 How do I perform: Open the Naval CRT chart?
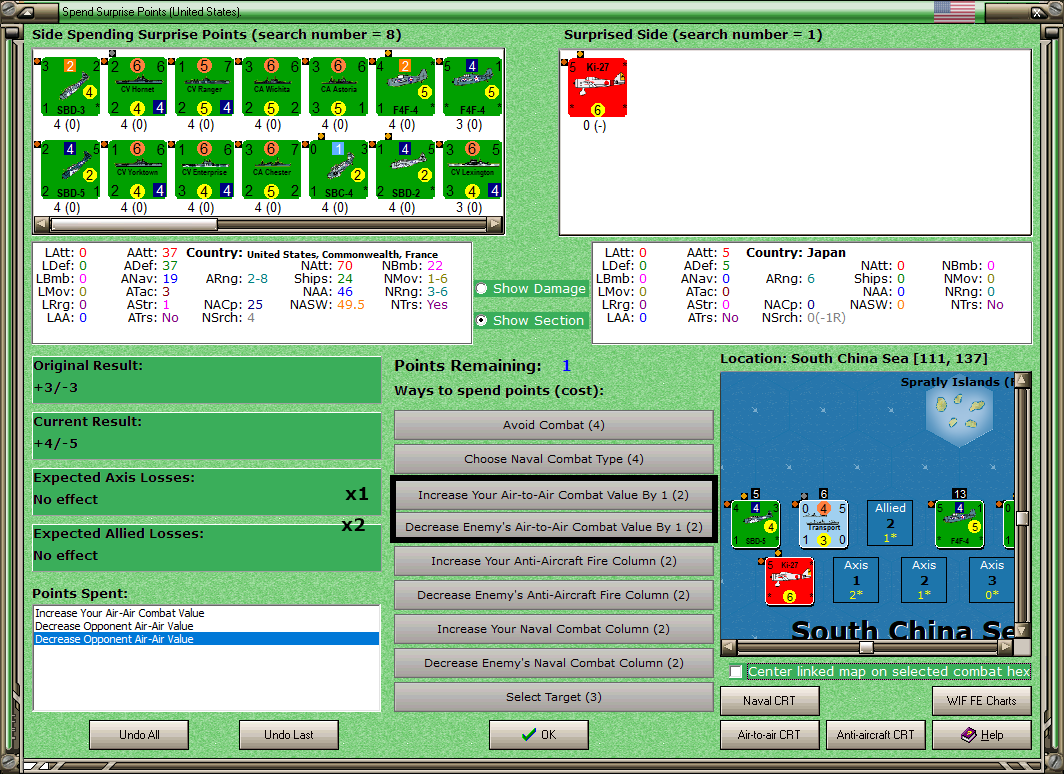pyautogui.click(x=770, y=701)
